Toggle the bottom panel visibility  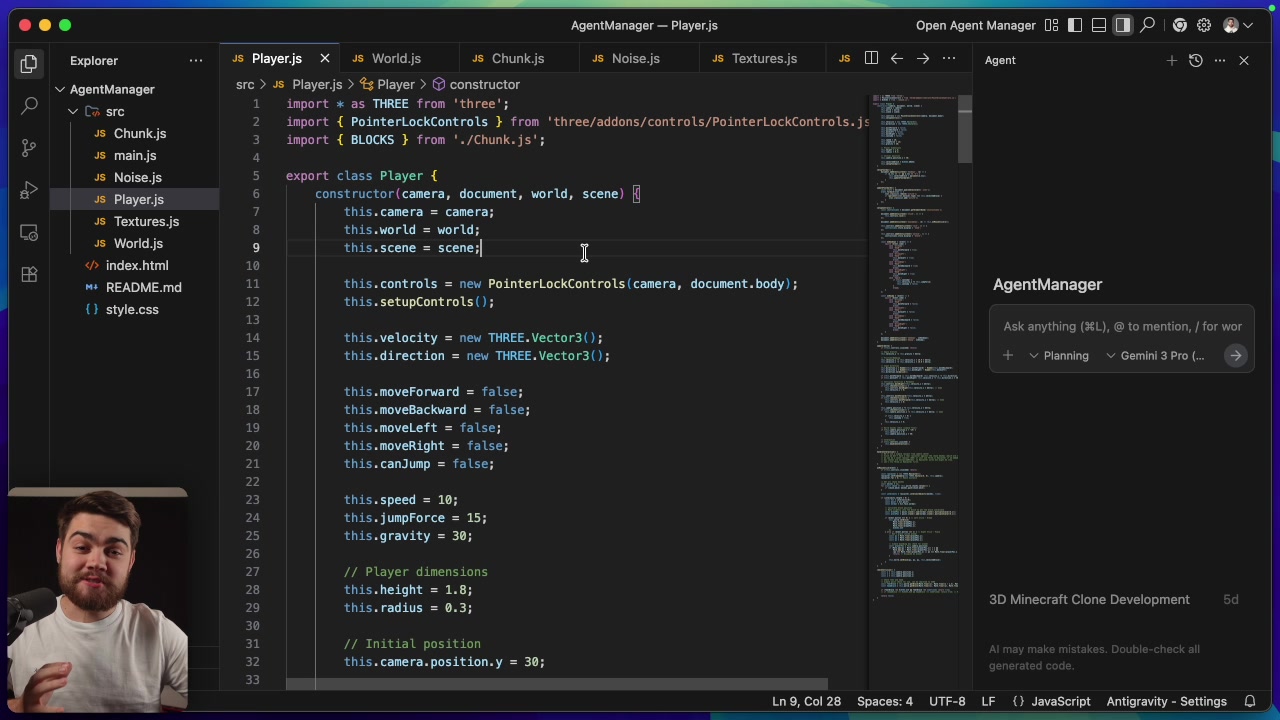click(x=1099, y=25)
